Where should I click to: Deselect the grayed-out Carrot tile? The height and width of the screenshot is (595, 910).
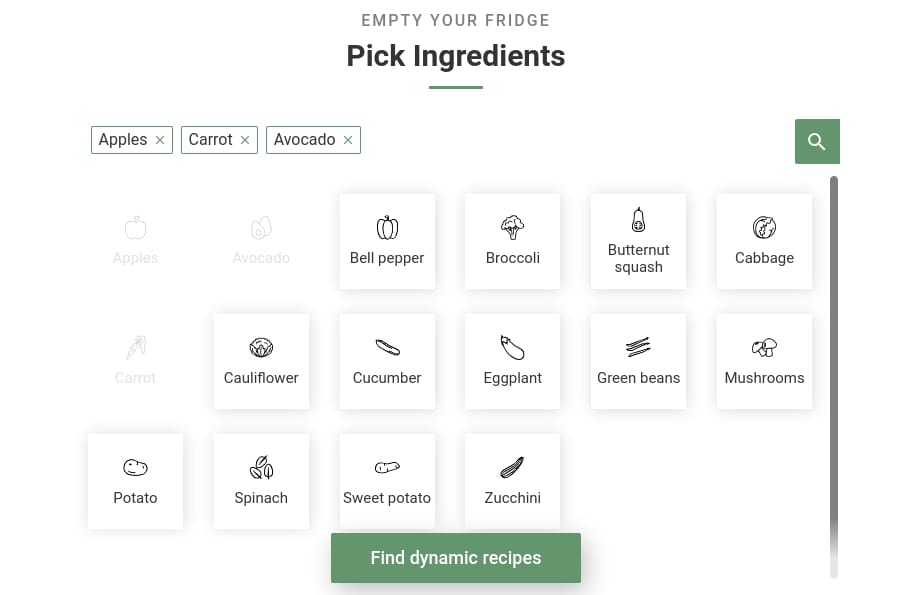pos(135,360)
